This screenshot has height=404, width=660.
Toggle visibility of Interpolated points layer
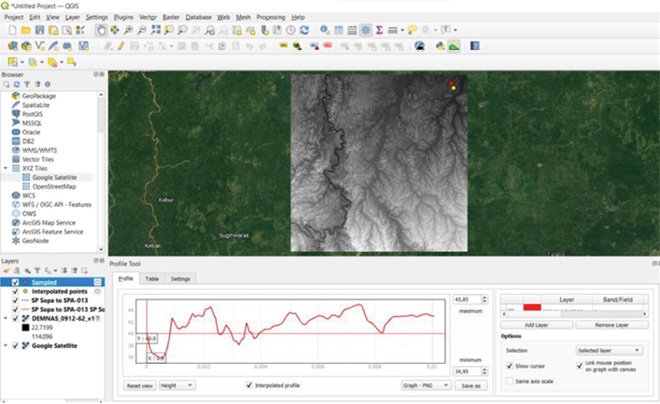(x=14, y=291)
